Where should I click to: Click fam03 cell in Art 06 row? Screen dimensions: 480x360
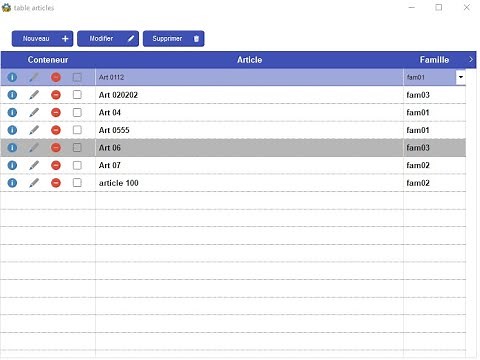click(435, 148)
